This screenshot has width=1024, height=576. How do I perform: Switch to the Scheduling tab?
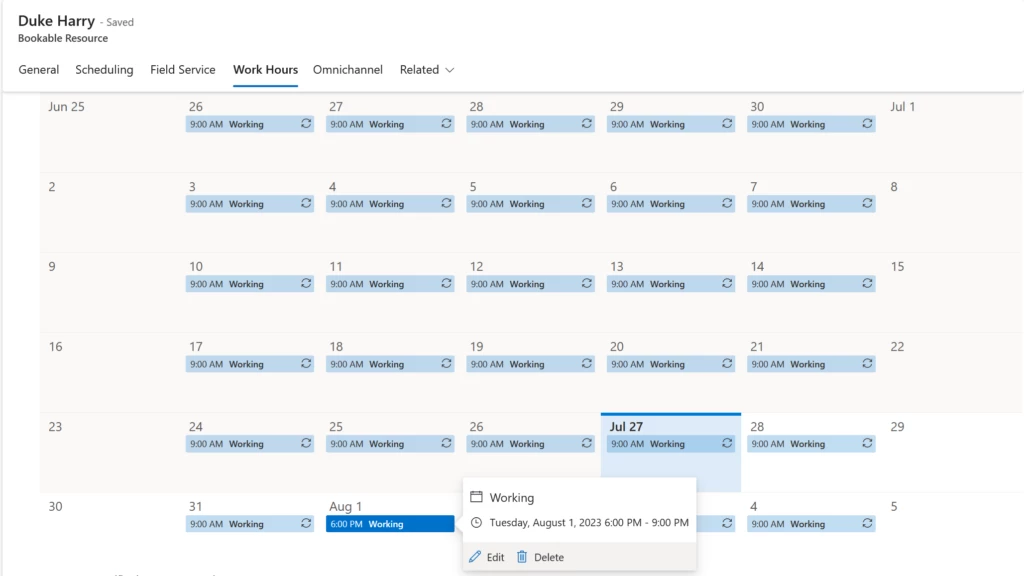104,70
